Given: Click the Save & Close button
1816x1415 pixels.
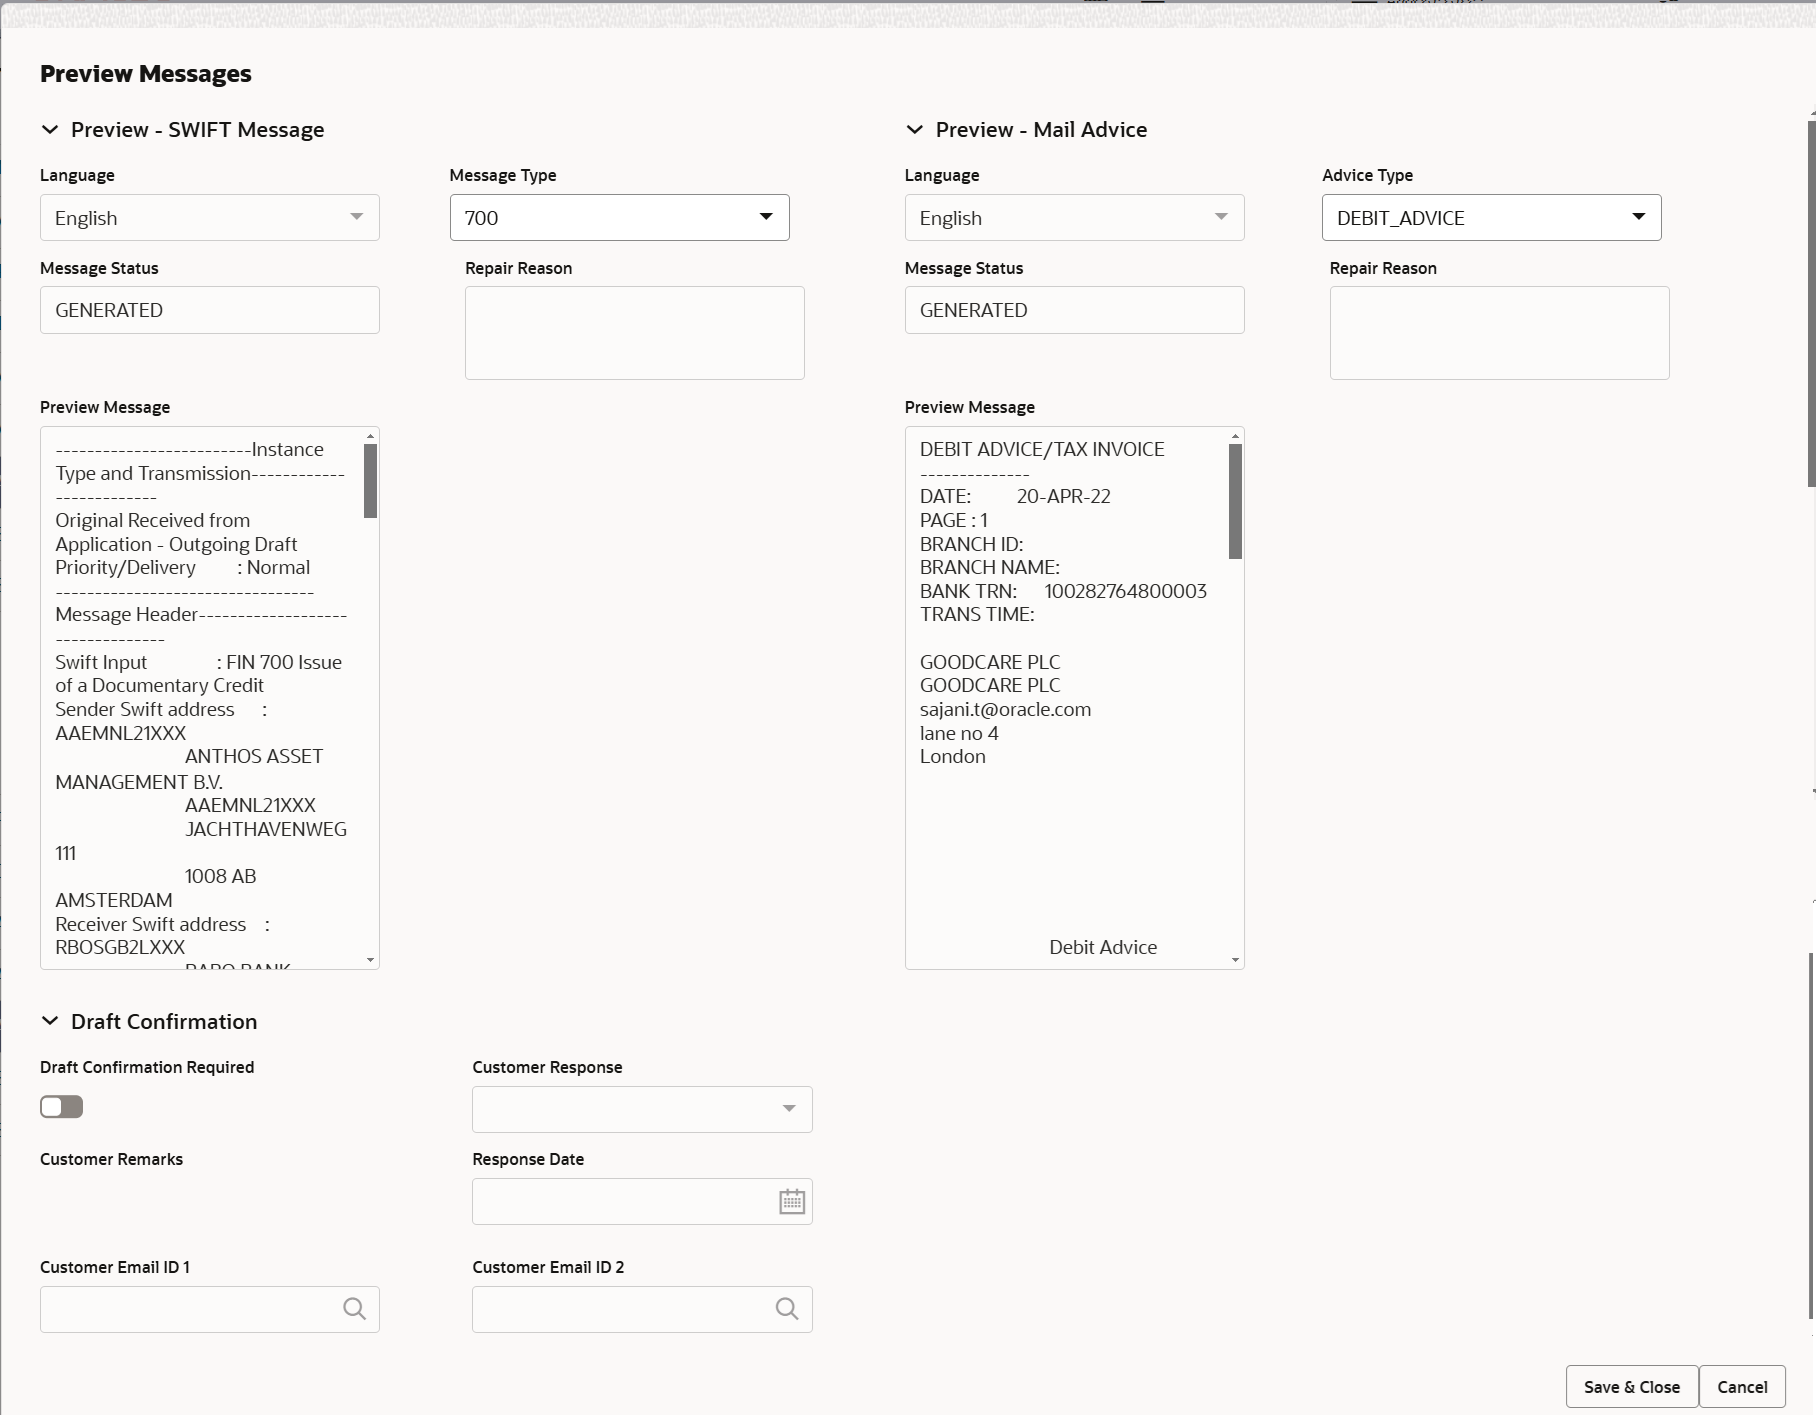Looking at the screenshot, I should coord(1632,1387).
